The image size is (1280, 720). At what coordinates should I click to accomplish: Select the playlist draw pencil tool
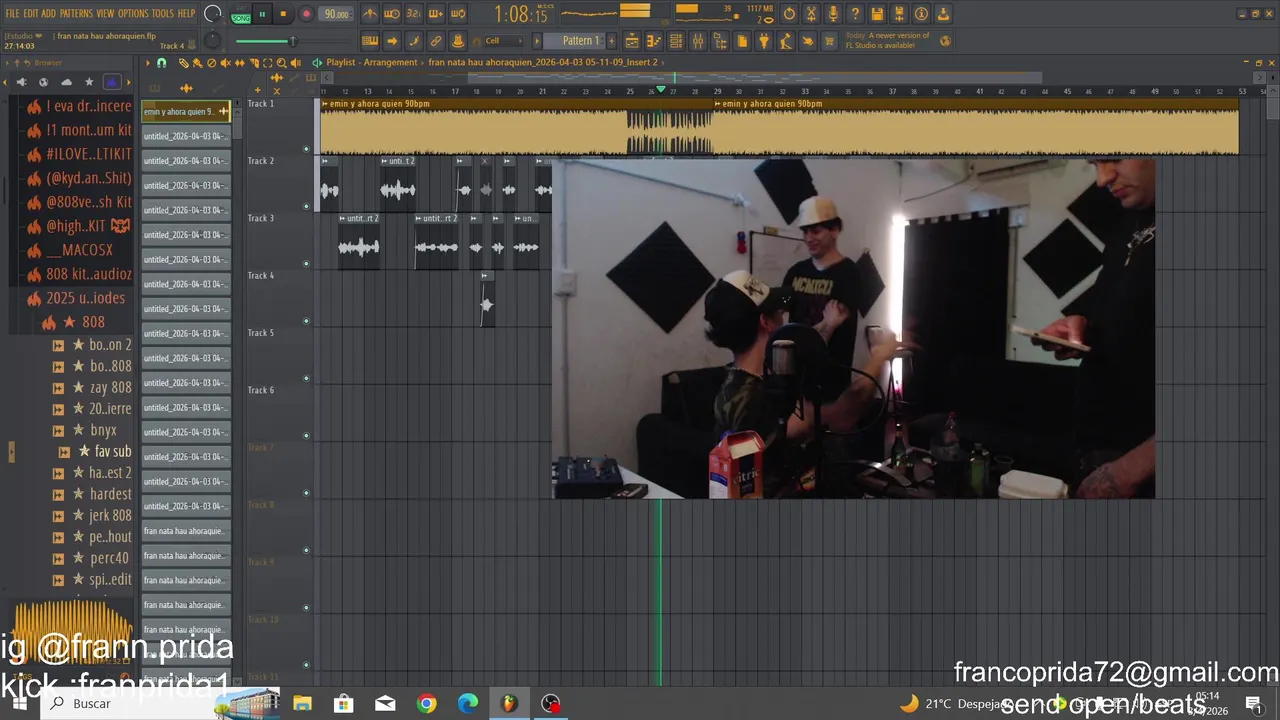183,62
